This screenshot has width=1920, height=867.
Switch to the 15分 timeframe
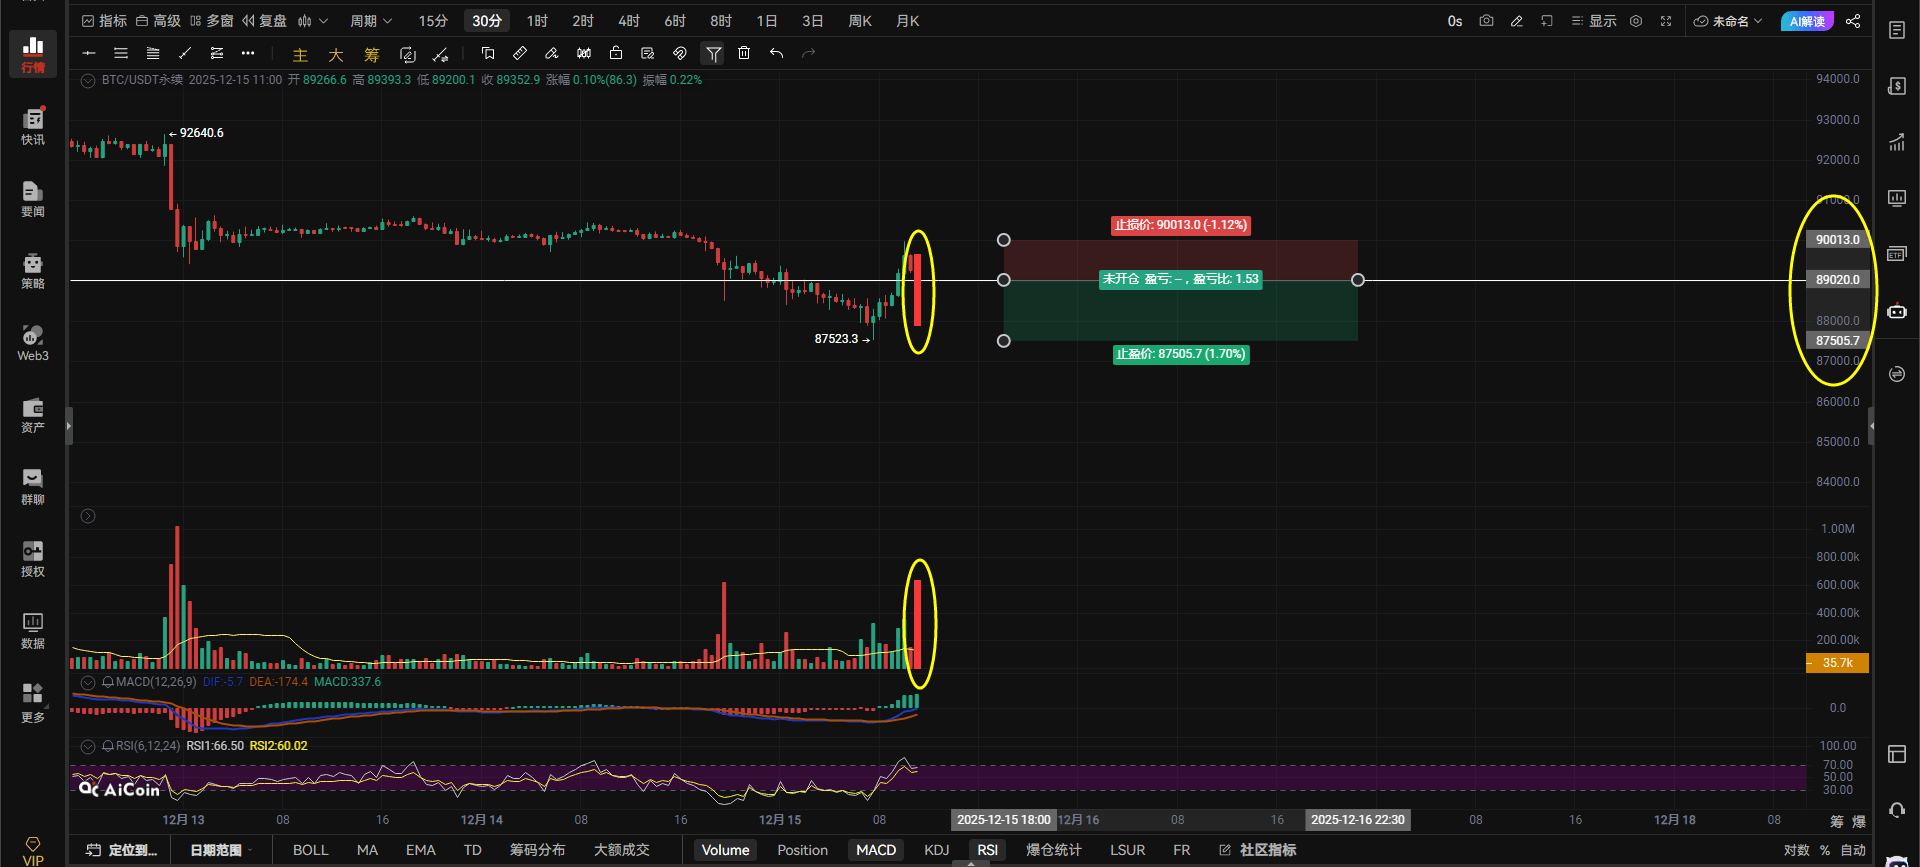tap(433, 21)
